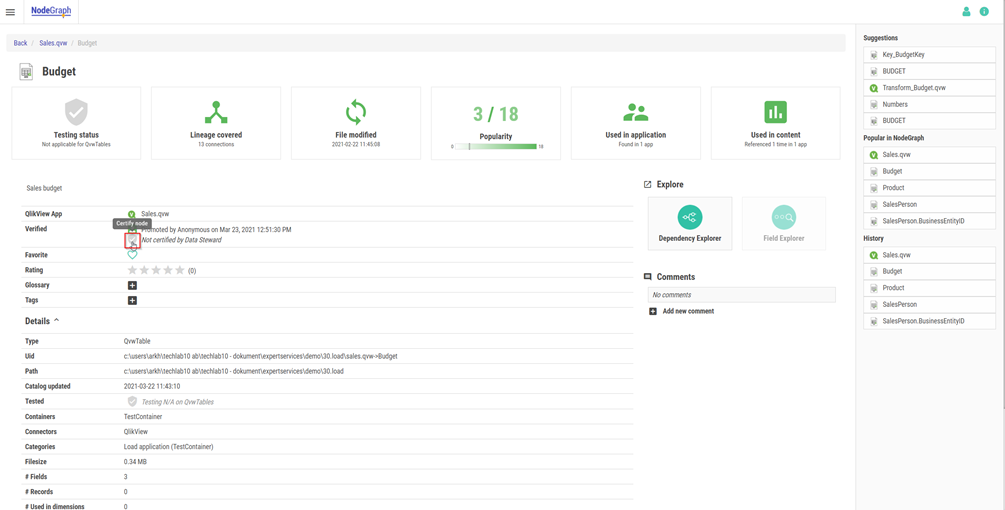Viewport: 1005px width, 510px height.
Task: Click the table icon beside Budget title
Action: (26, 72)
